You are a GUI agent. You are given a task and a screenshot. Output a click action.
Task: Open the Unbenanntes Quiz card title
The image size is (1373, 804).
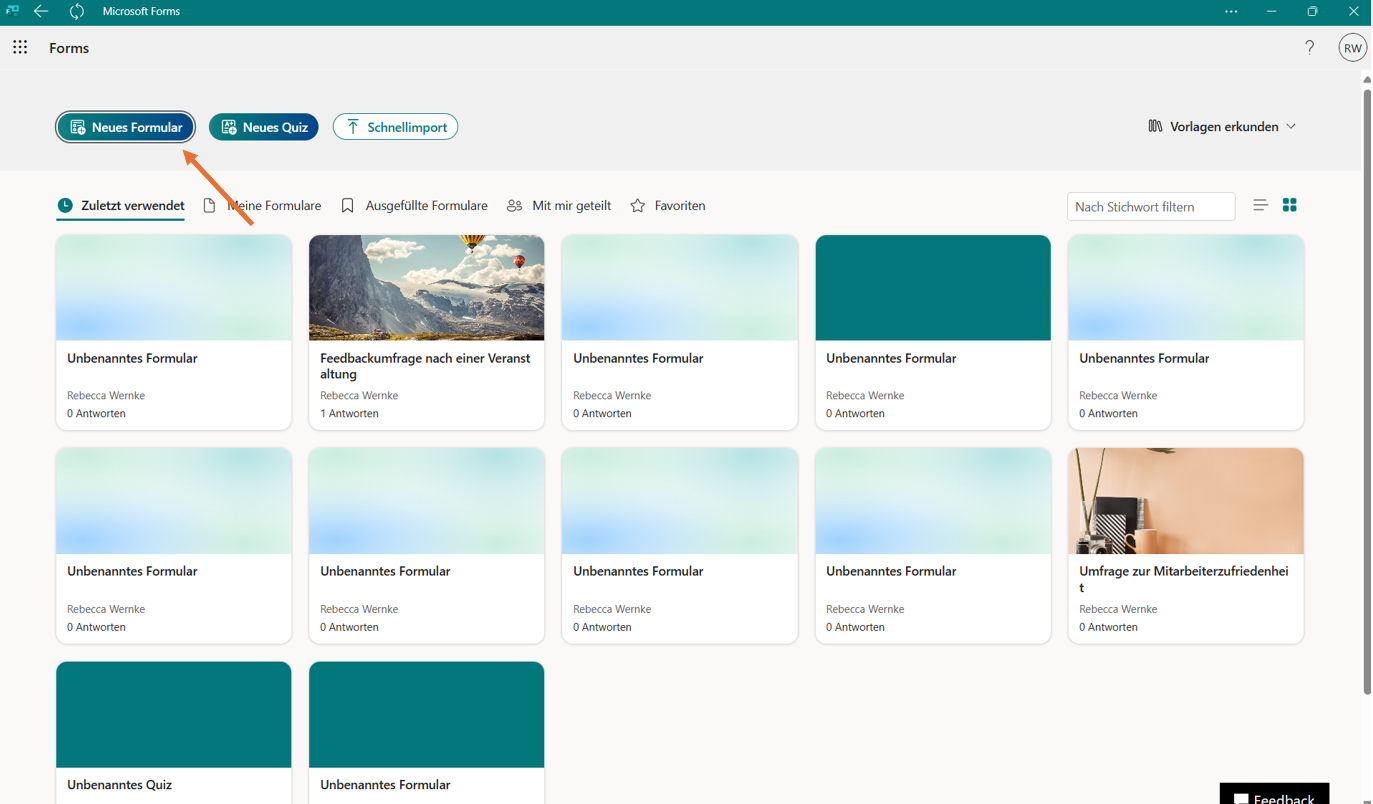coord(120,785)
